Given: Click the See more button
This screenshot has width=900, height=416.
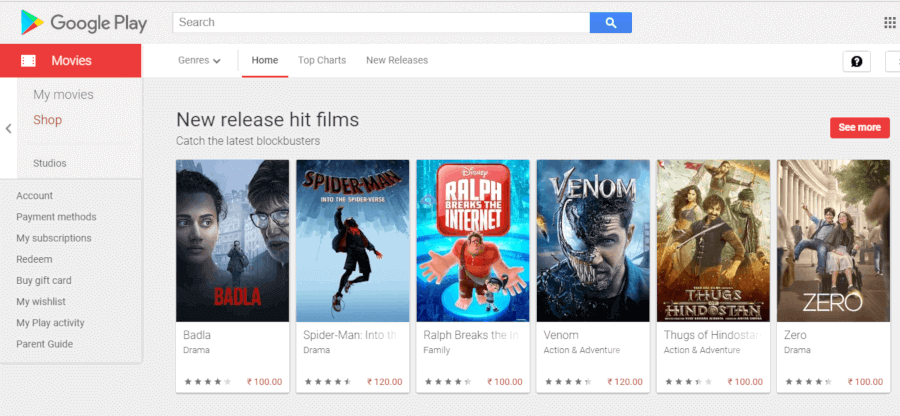Looking at the screenshot, I should 859,127.
